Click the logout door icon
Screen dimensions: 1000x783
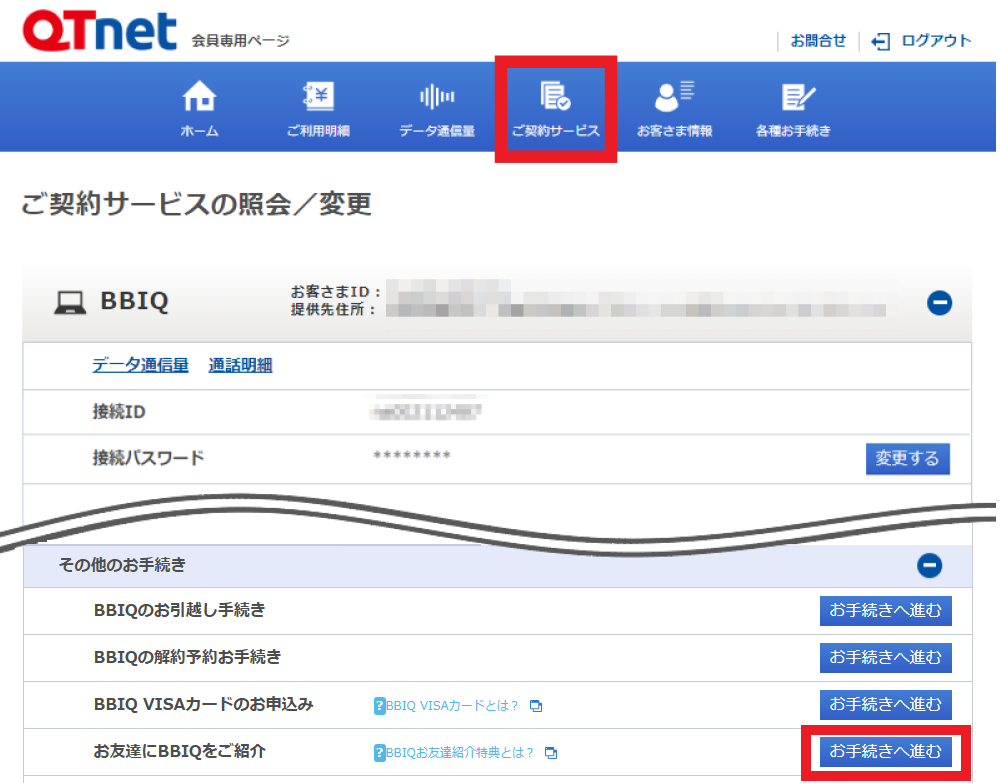click(x=881, y=41)
